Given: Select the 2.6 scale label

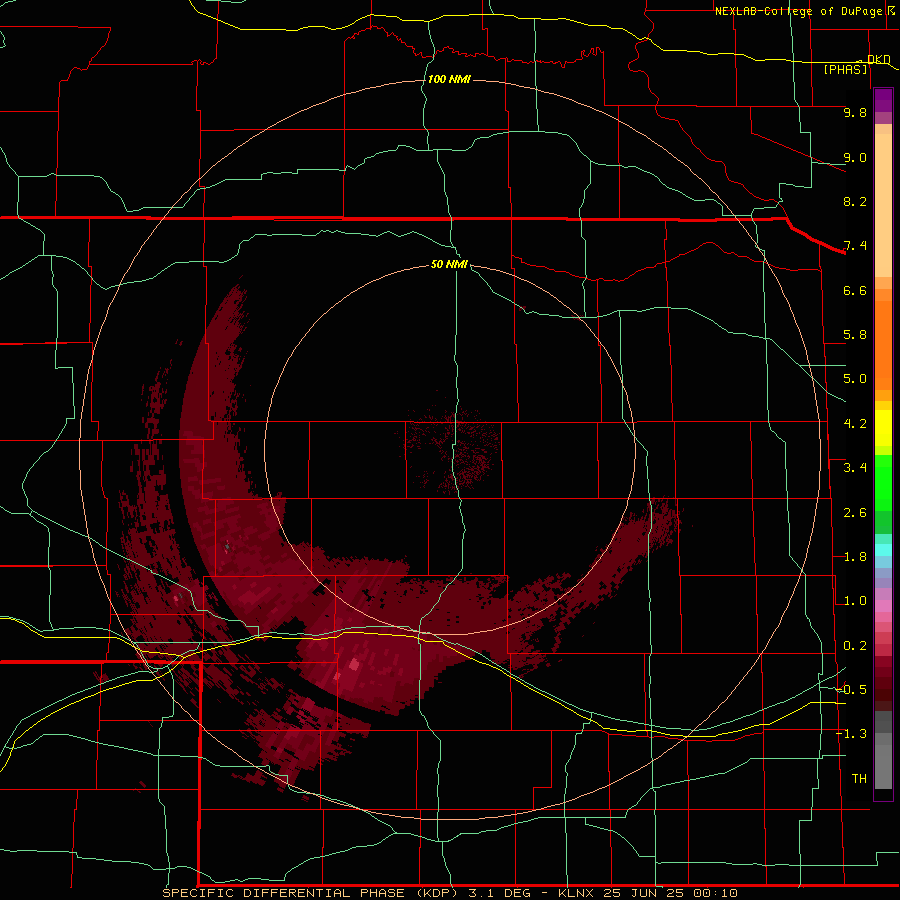Looking at the screenshot, I should [855, 513].
